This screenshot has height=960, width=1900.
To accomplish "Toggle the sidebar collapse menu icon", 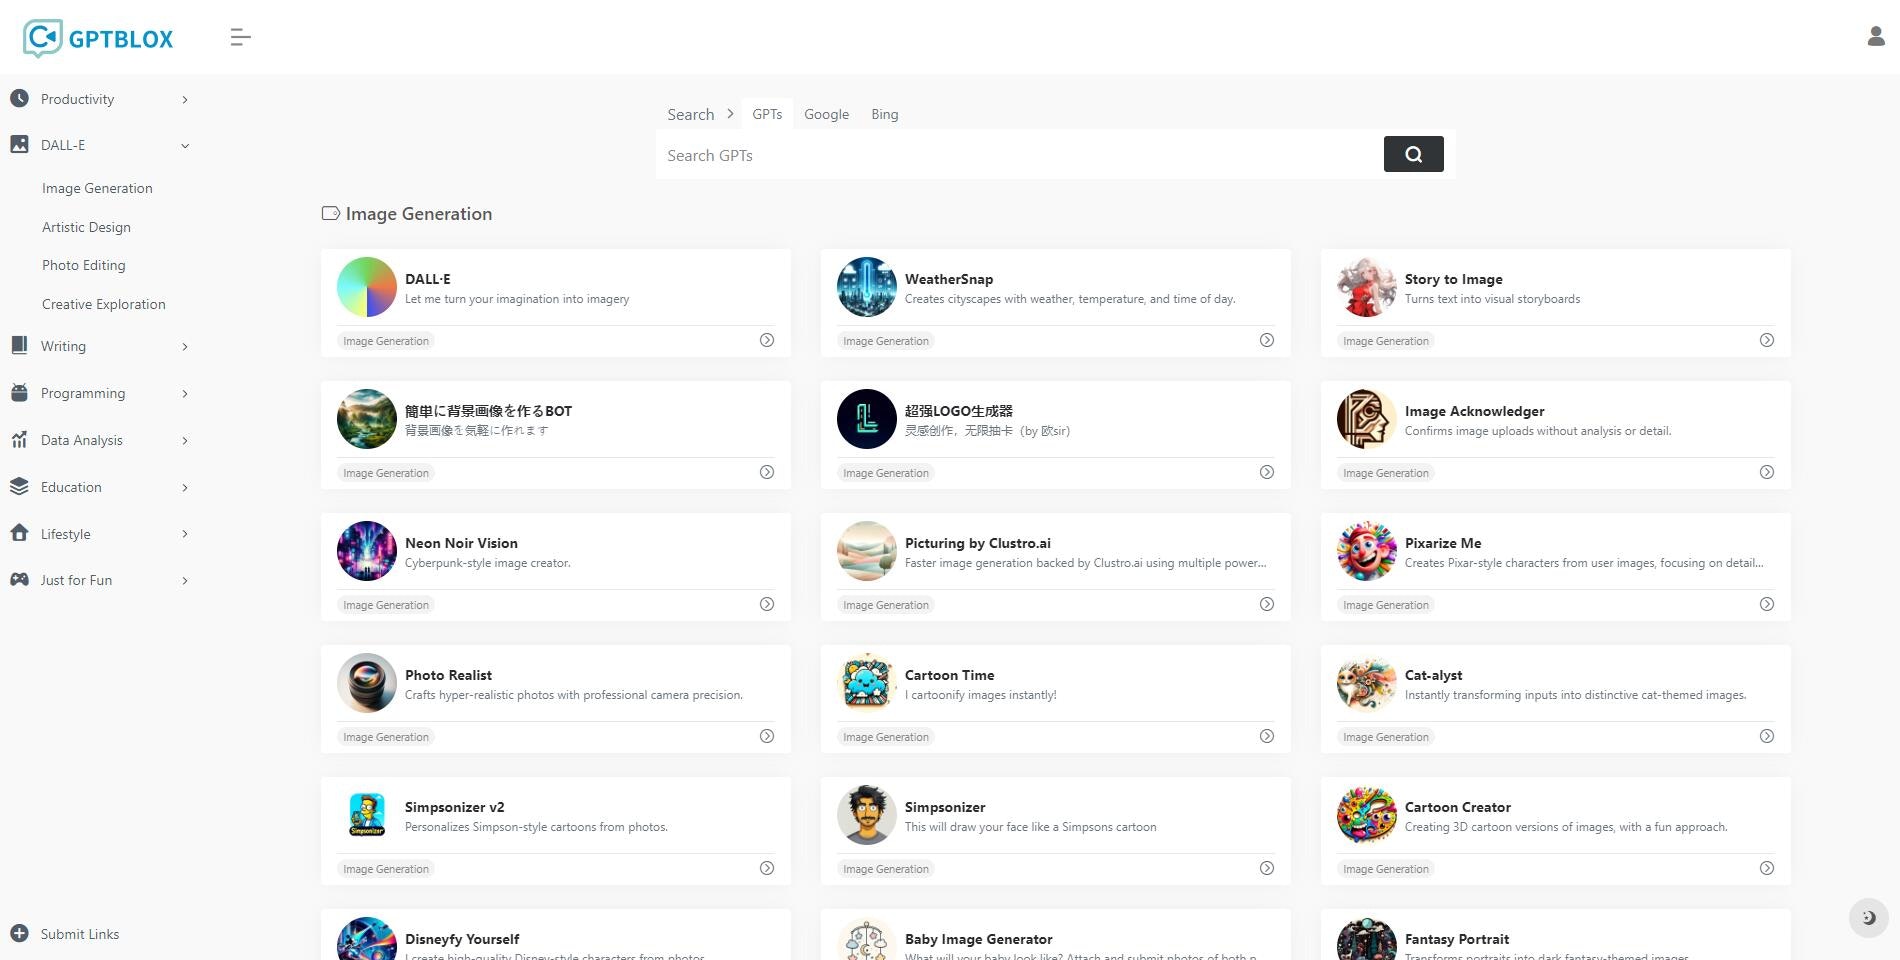I will coord(240,38).
